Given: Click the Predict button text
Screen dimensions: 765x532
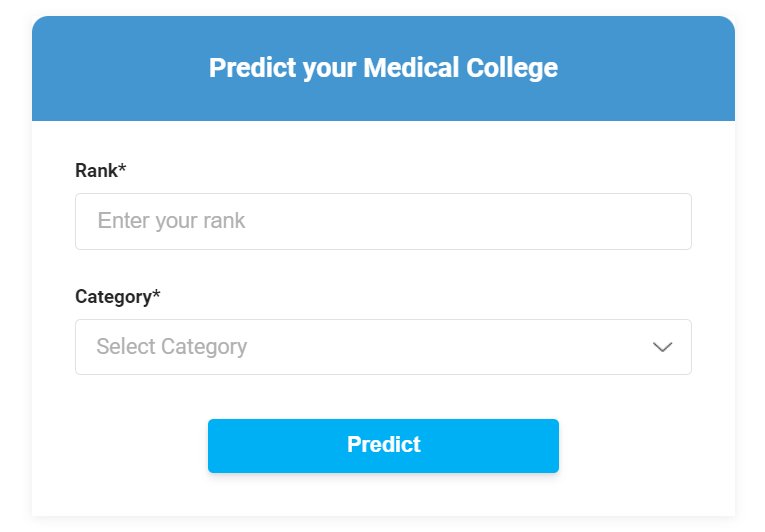Looking at the screenshot, I should point(383,445).
